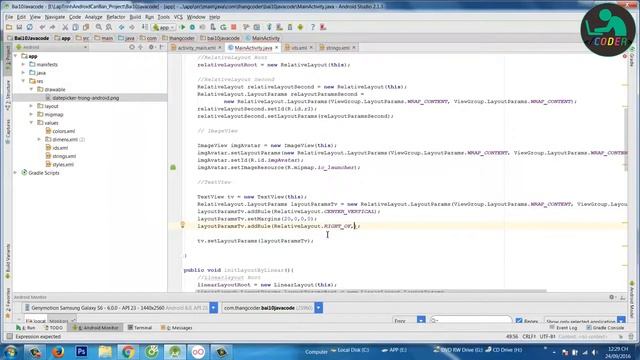Collapse the app module tree node
640x360 pixels.
pos(16,56)
